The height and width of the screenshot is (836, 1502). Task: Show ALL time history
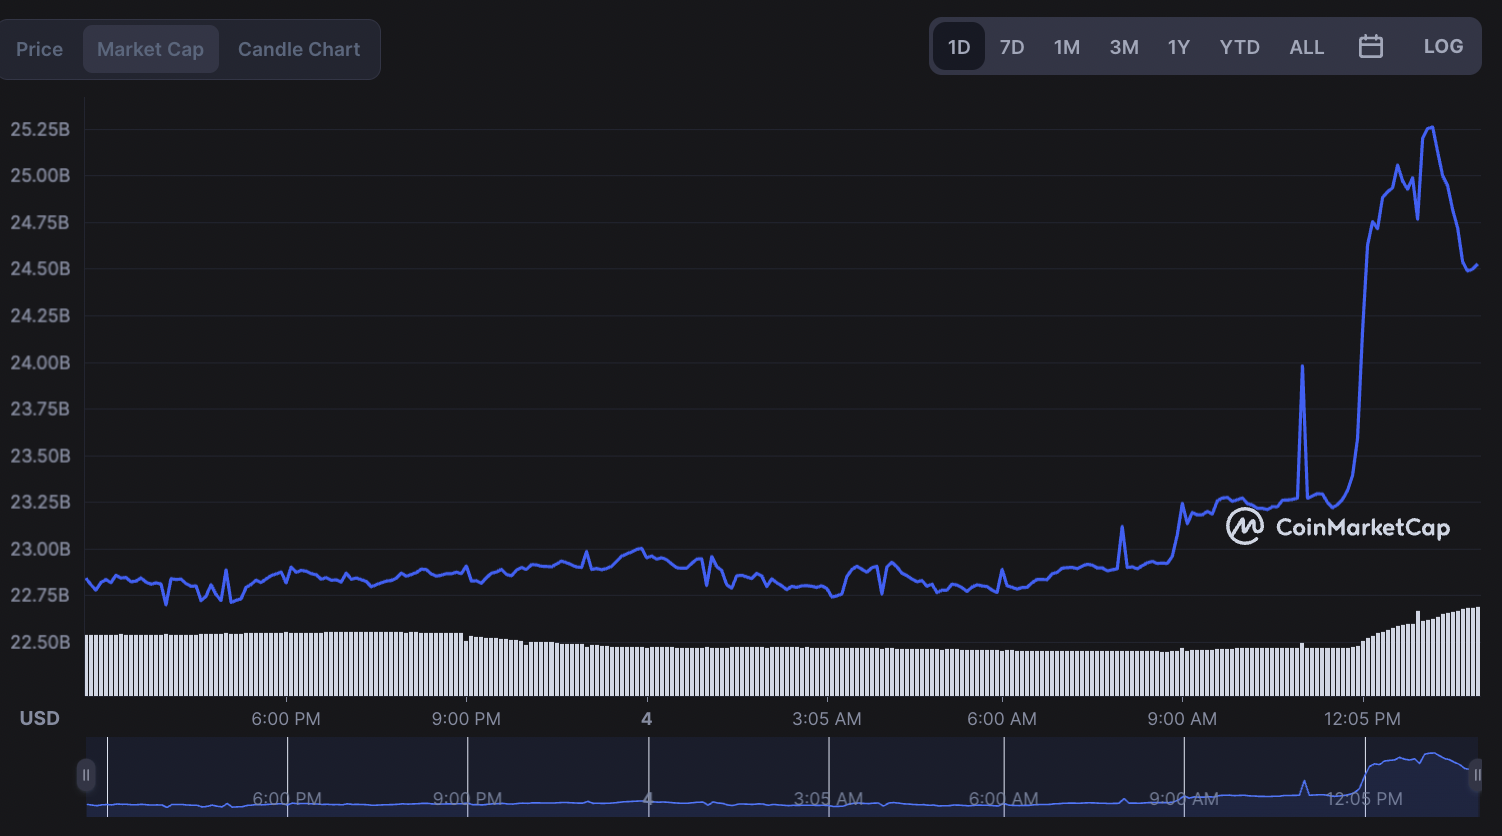coord(1307,47)
